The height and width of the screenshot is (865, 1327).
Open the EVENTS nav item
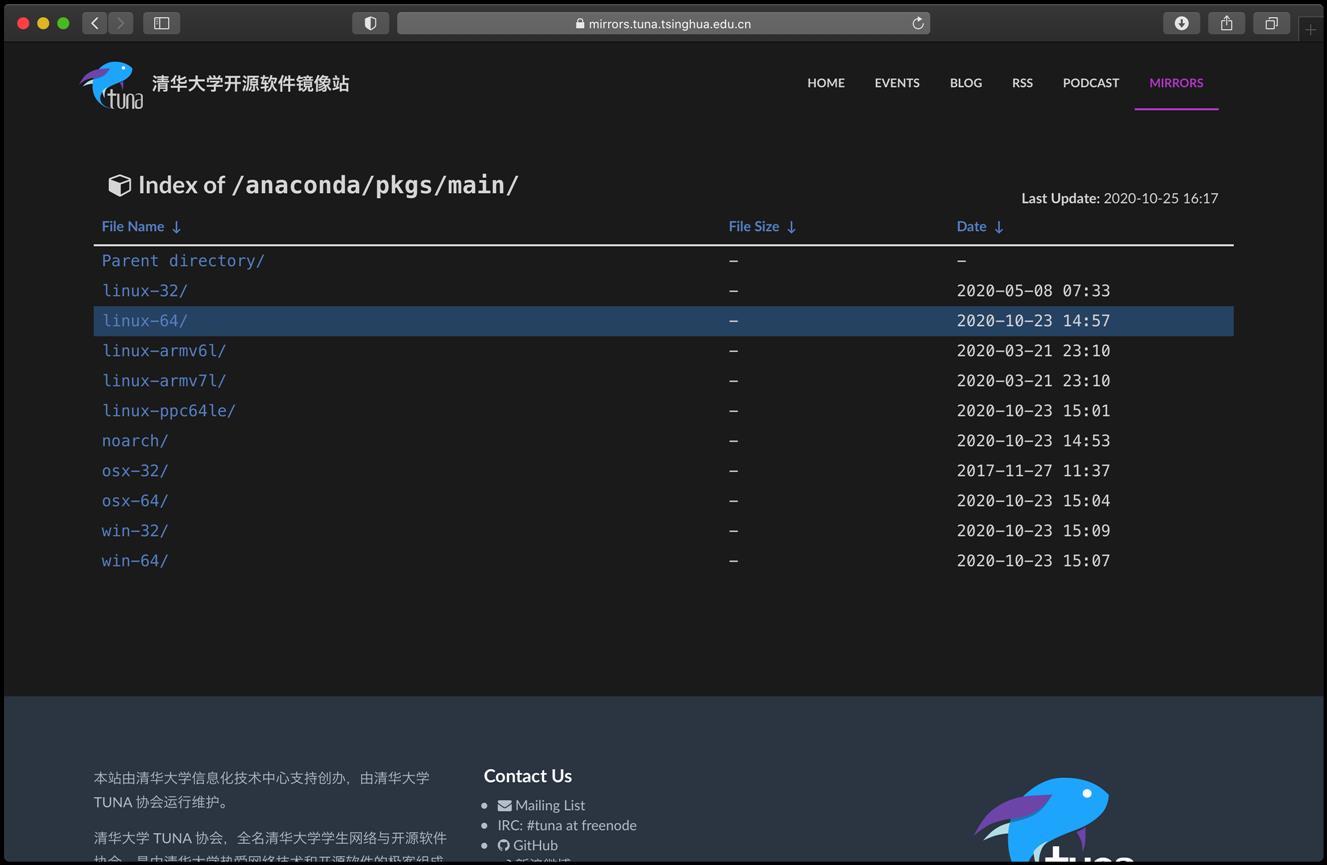pos(897,83)
